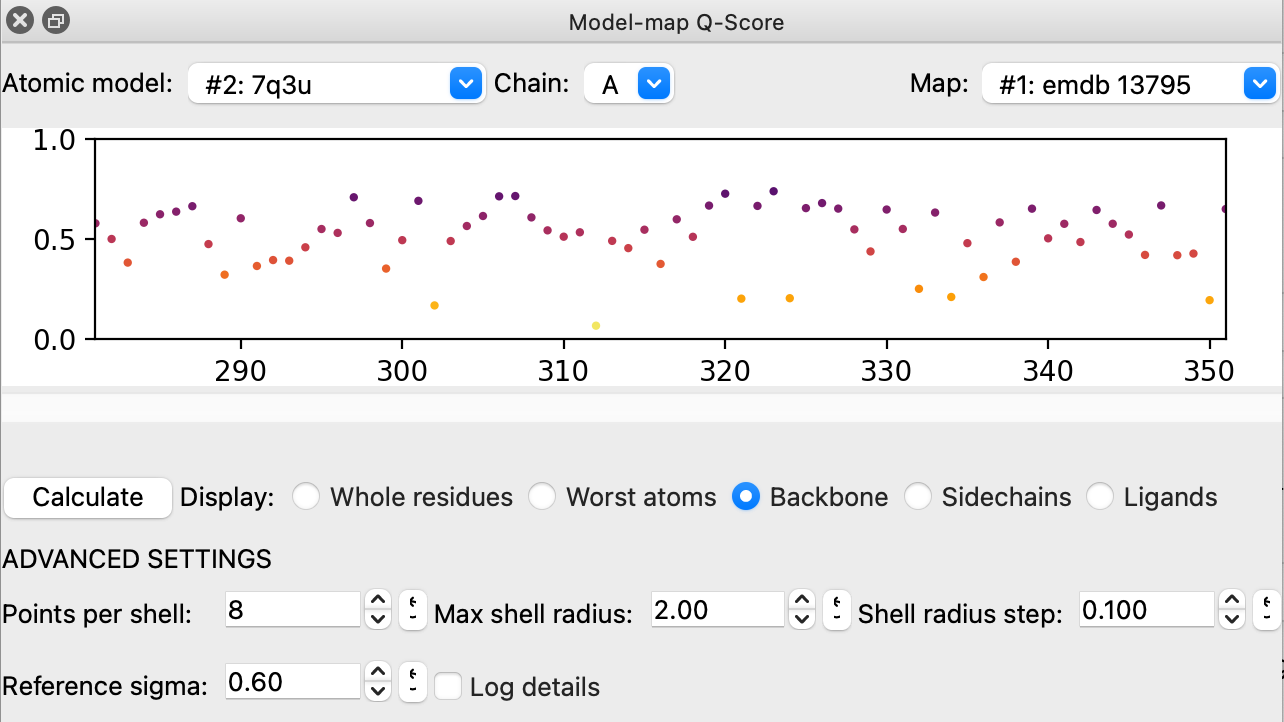Increase Points per shell value
Screen dimensions: 1284x722
pyautogui.click(x=378, y=600)
